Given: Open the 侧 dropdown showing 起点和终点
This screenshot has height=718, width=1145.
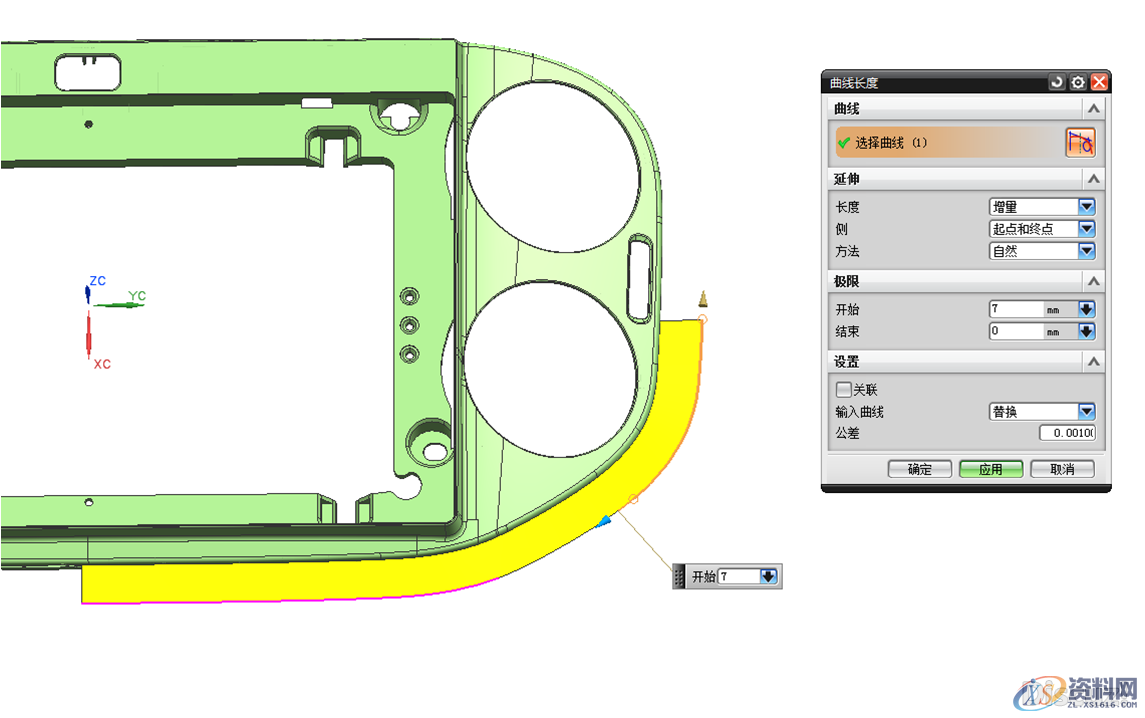Looking at the screenshot, I should coord(1042,229).
